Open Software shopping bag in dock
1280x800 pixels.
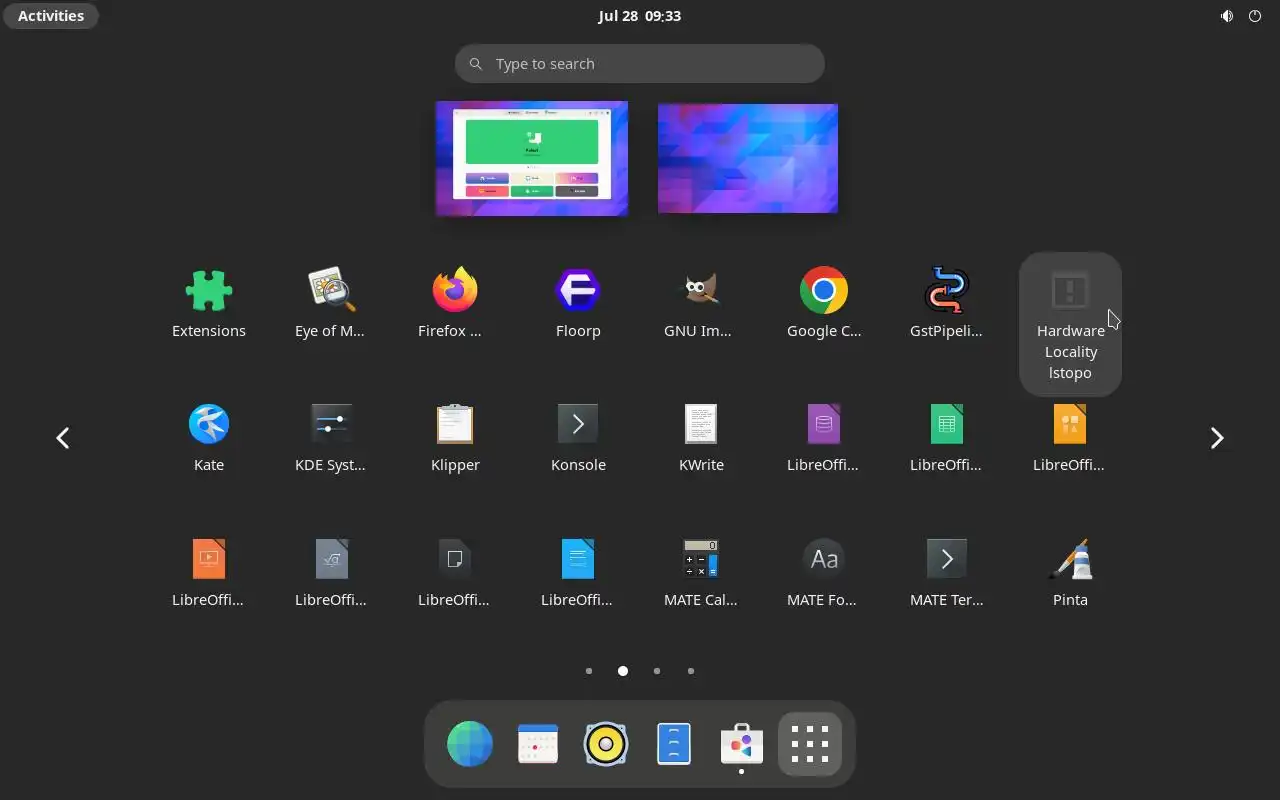742,744
